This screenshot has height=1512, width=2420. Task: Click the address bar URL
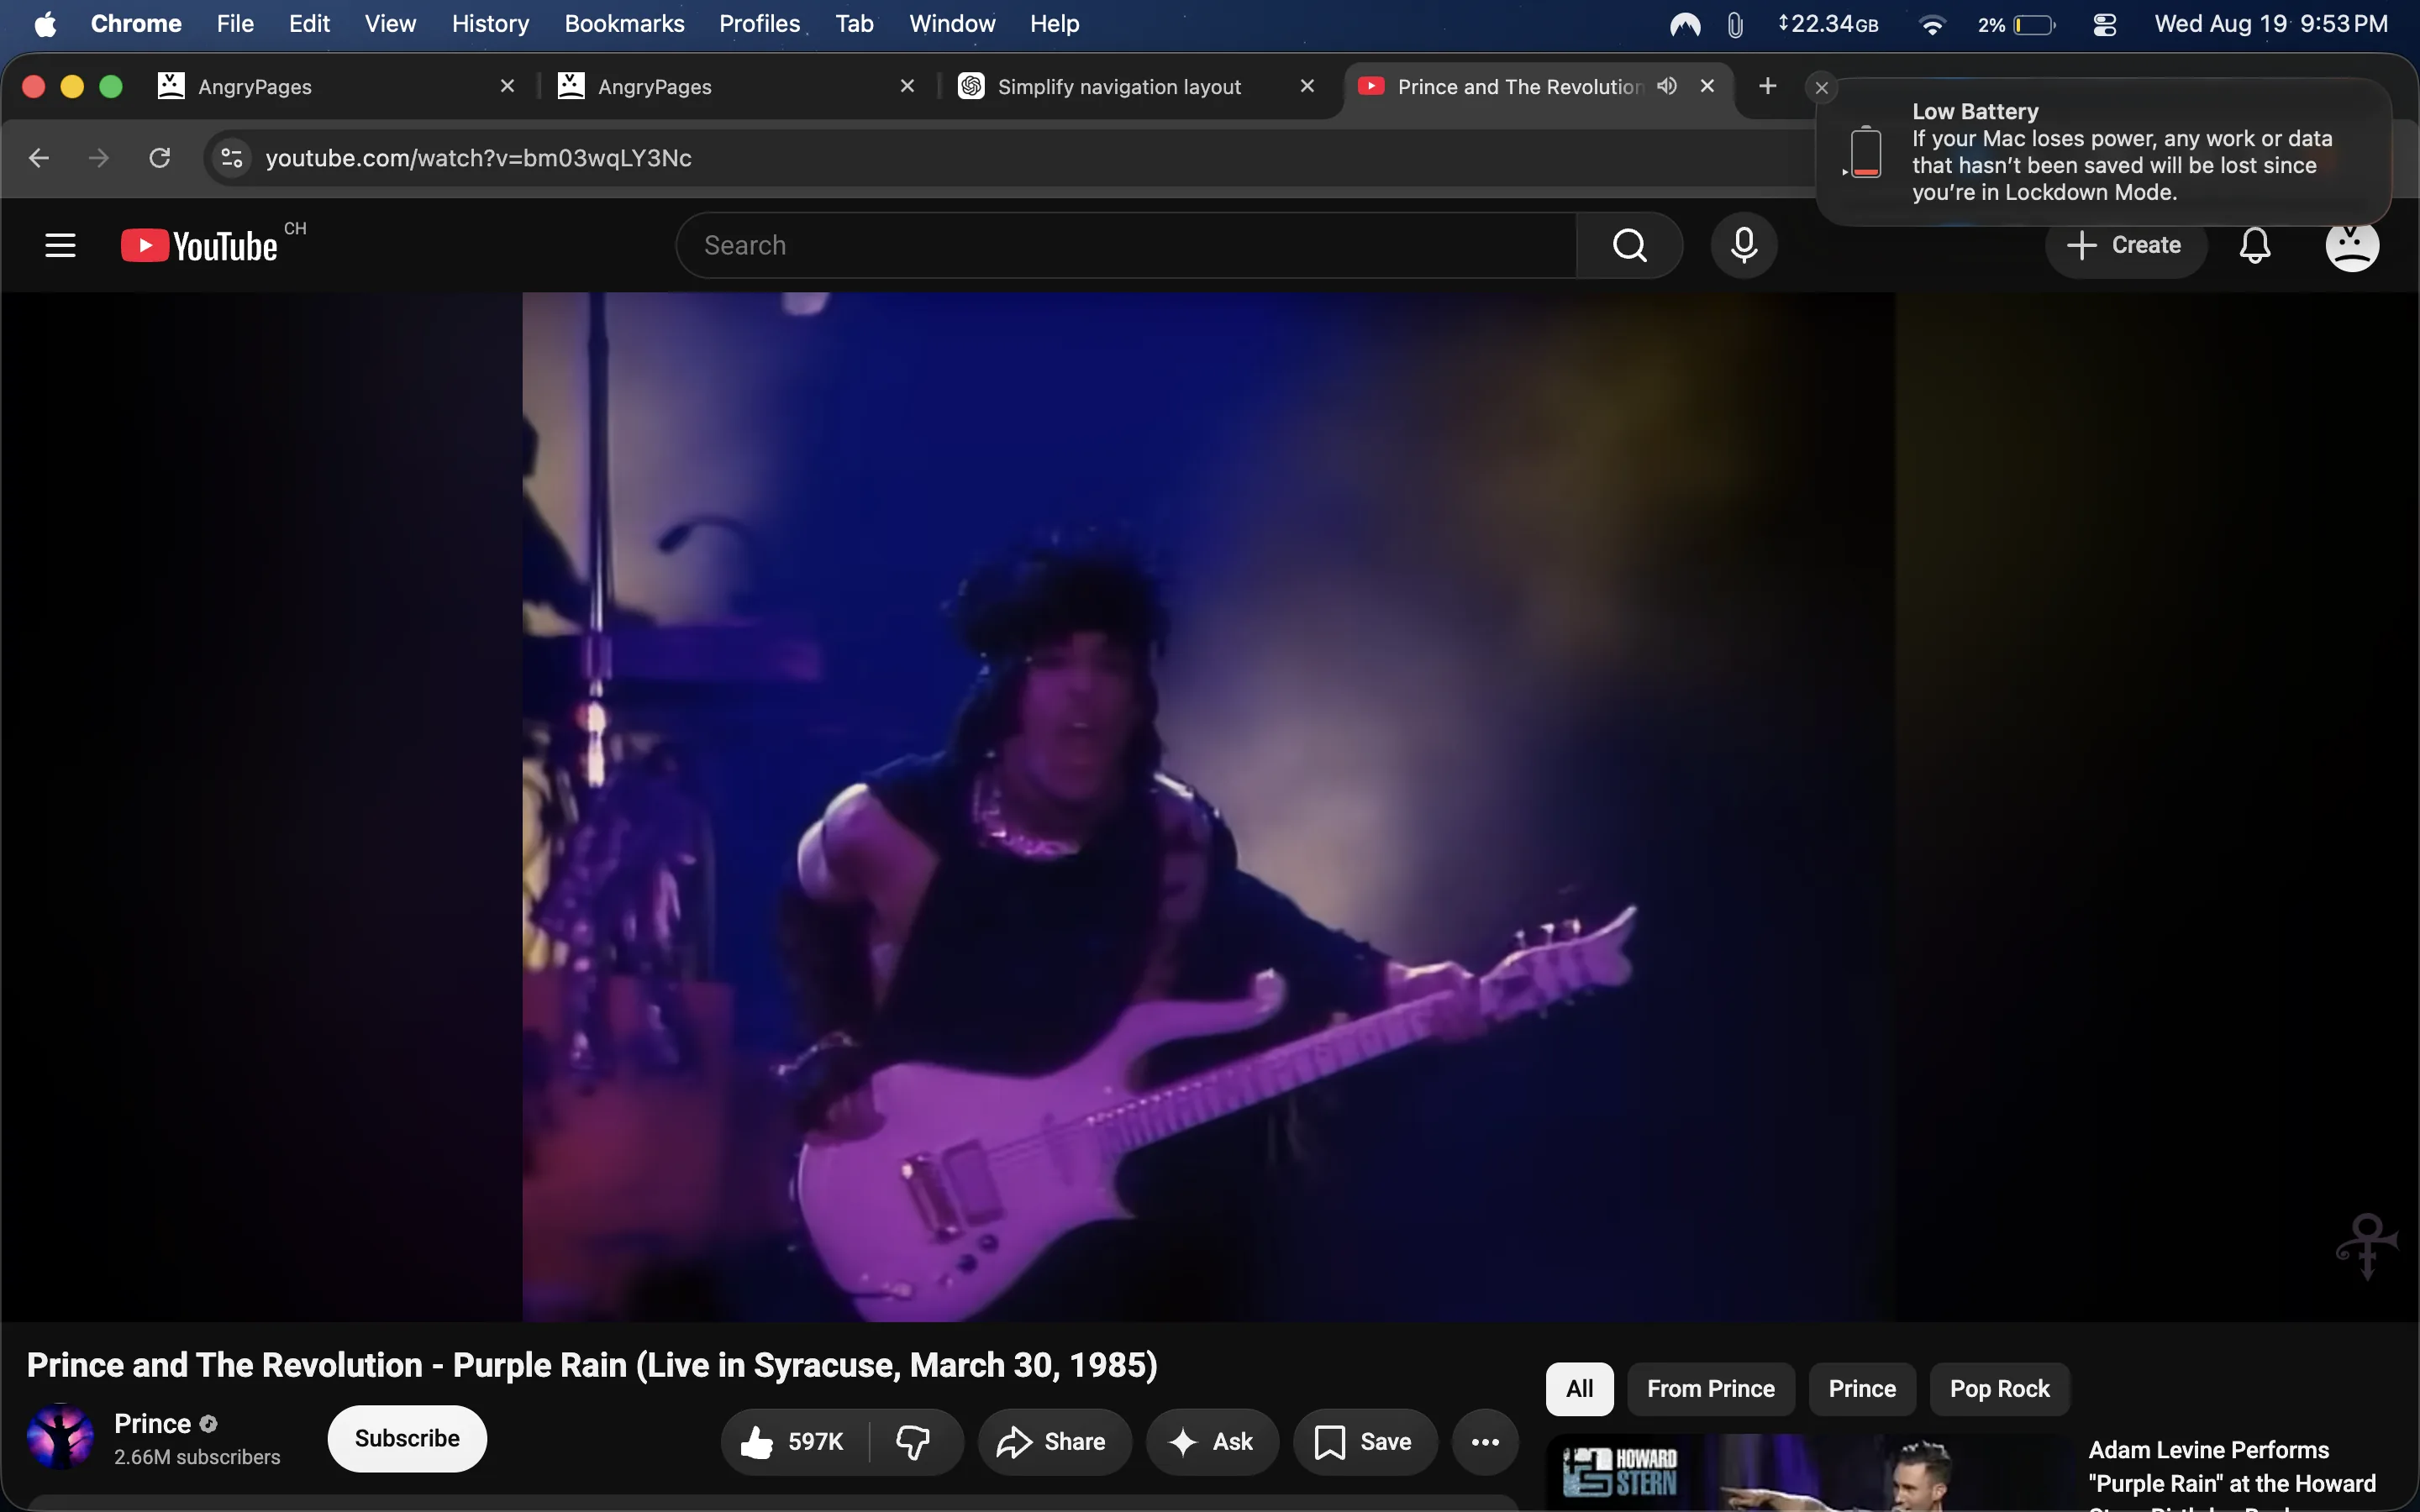(x=478, y=158)
